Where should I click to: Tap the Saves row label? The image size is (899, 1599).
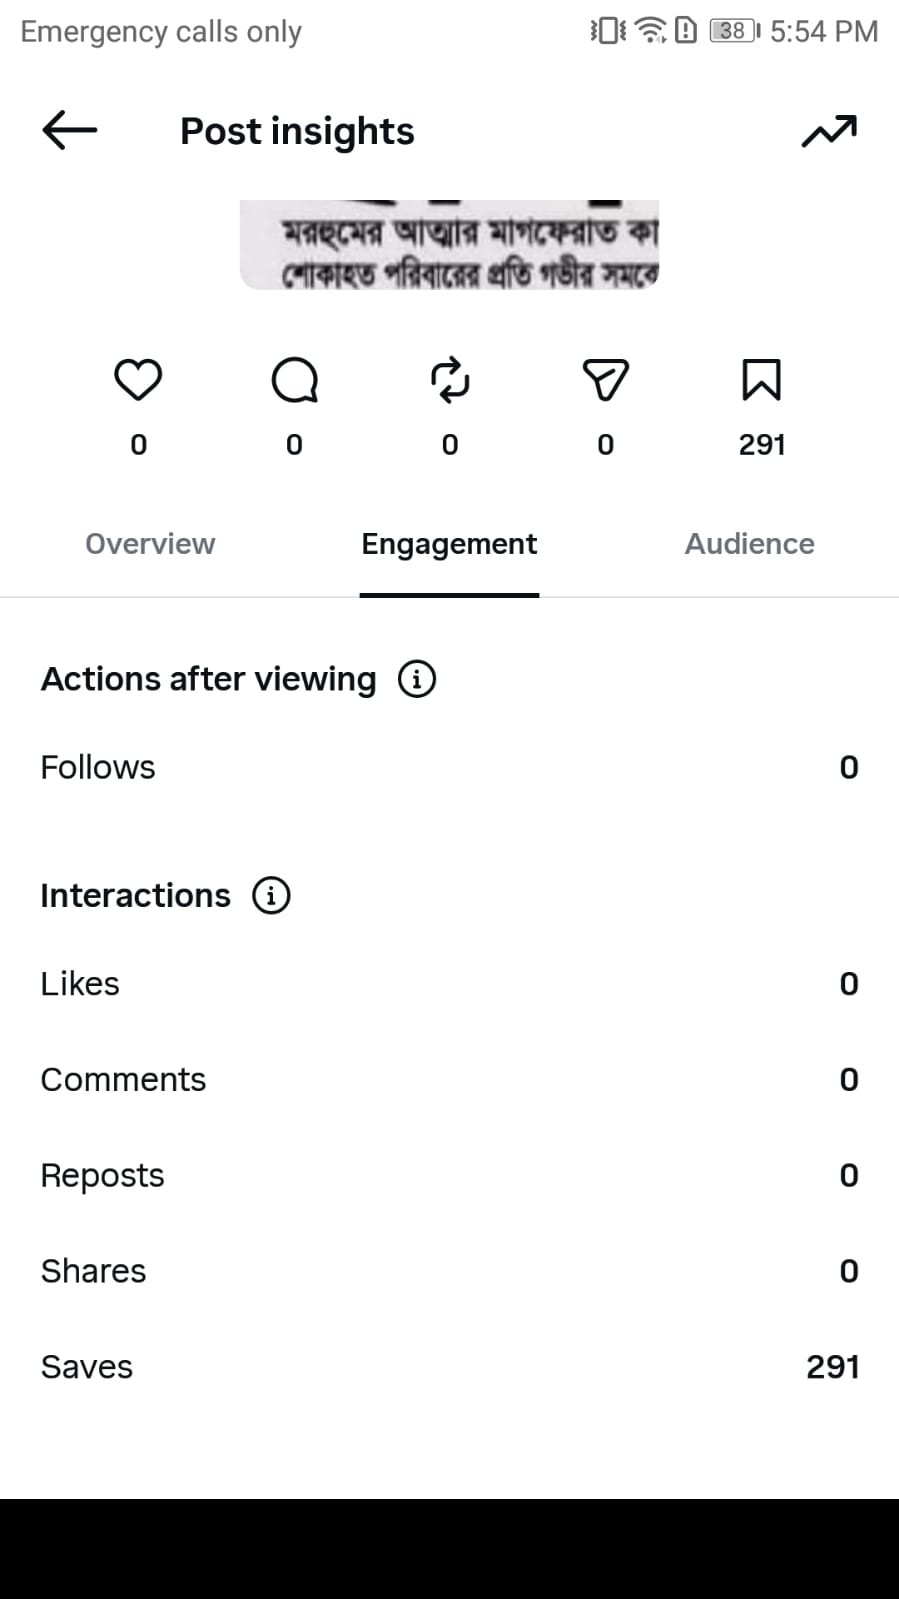point(86,1367)
